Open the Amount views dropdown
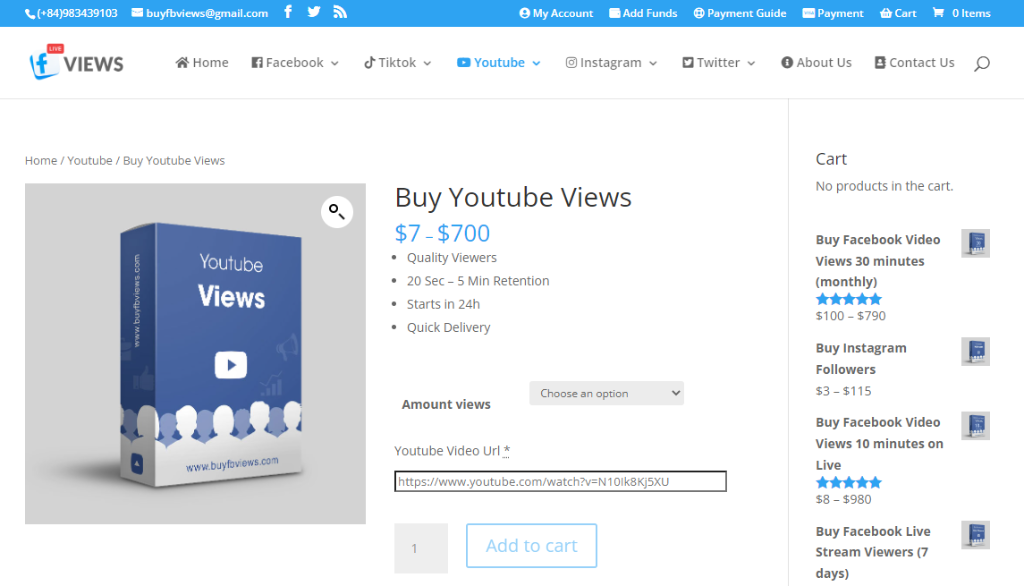 pyautogui.click(x=607, y=393)
